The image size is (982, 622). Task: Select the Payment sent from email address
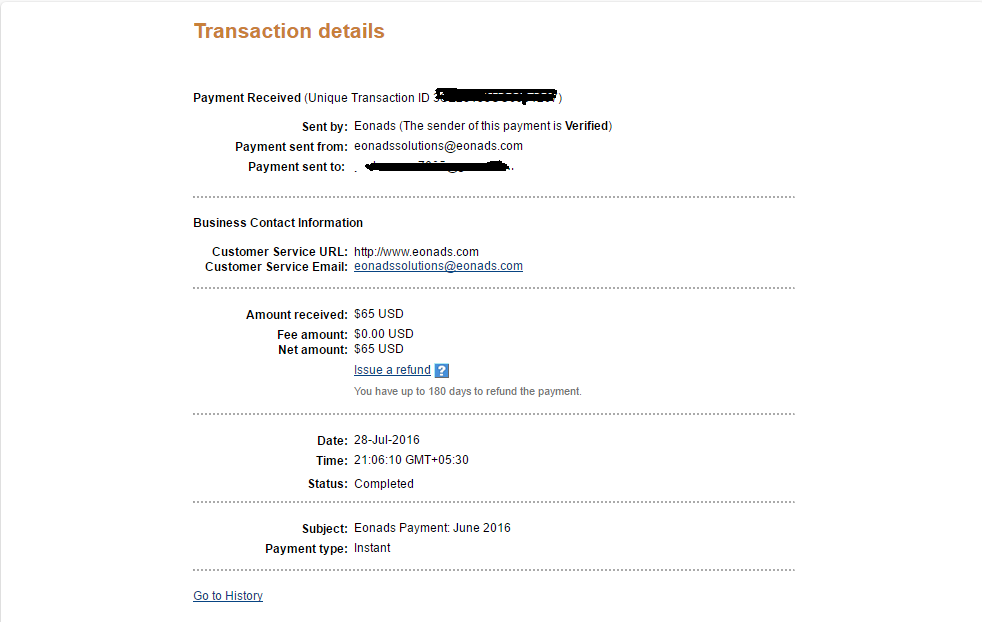[x=438, y=146]
